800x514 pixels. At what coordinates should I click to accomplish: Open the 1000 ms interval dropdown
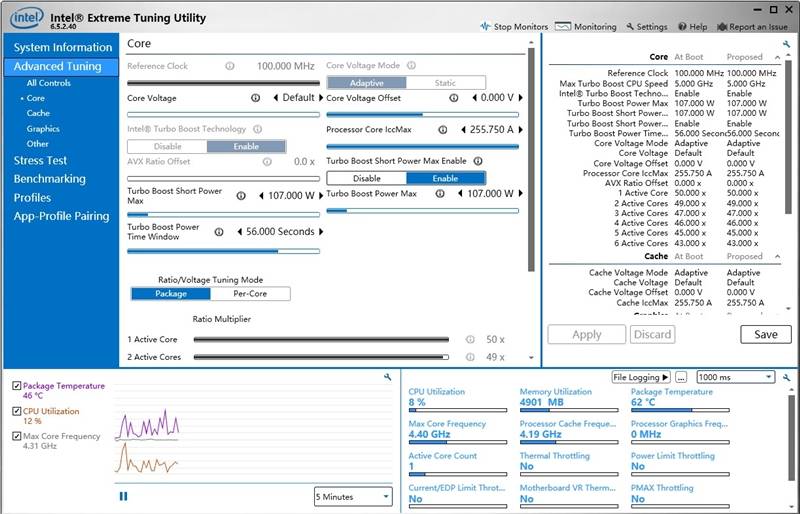736,377
